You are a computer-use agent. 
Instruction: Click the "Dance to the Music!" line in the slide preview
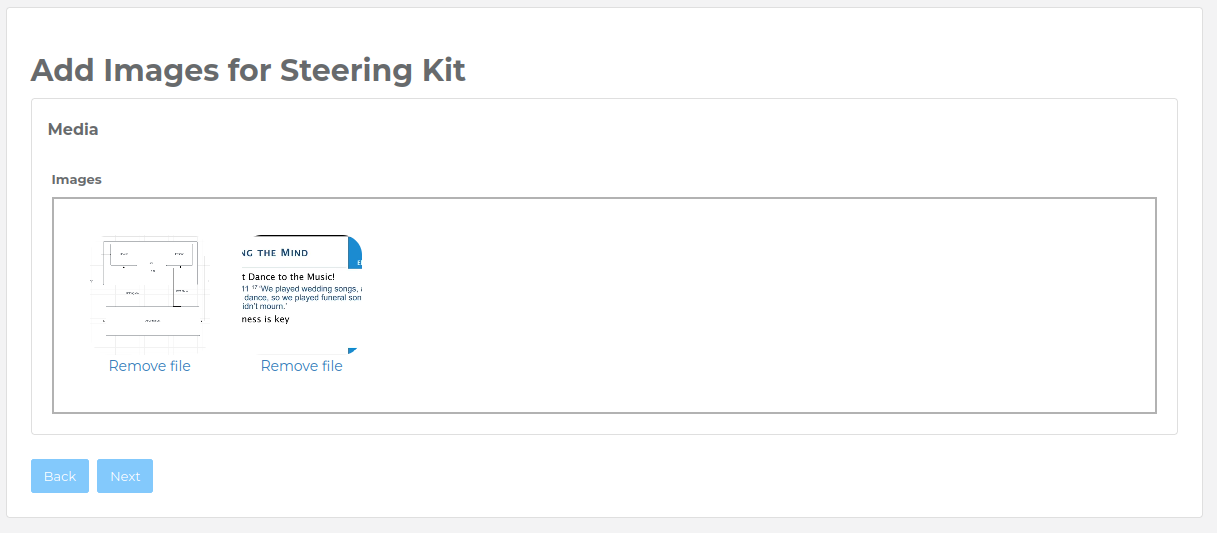click(x=286, y=277)
